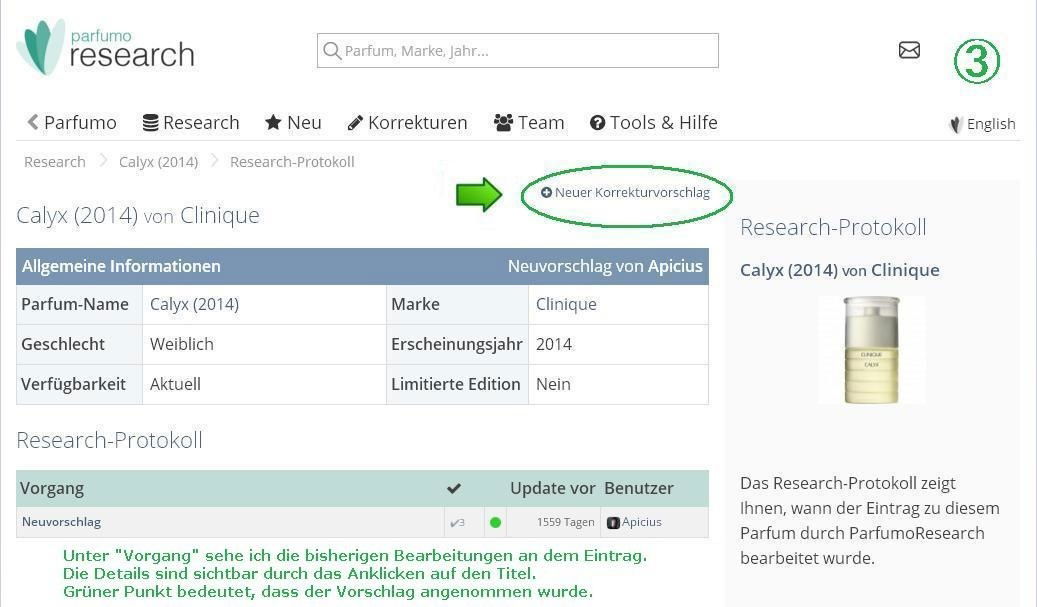Open Research-Protokoll breadcrumb
1037x607 pixels.
tap(292, 162)
